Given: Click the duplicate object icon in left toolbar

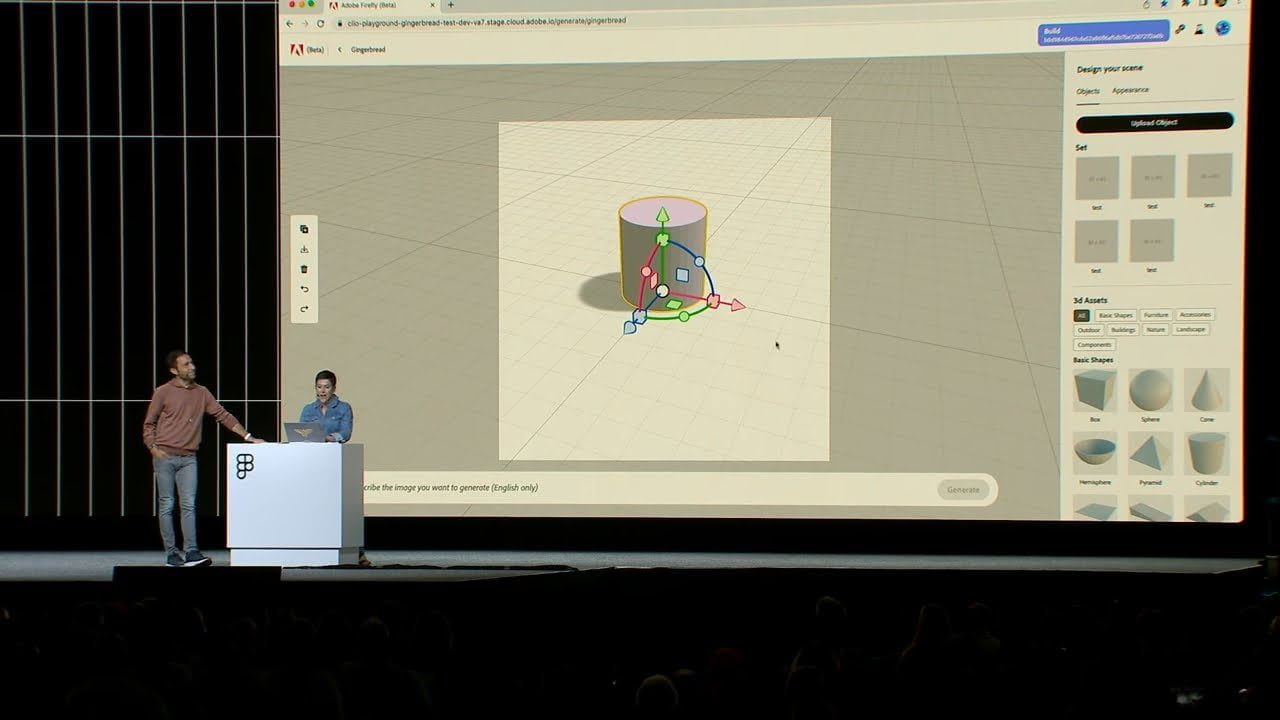Looking at the screenshot, I should 304,229.
